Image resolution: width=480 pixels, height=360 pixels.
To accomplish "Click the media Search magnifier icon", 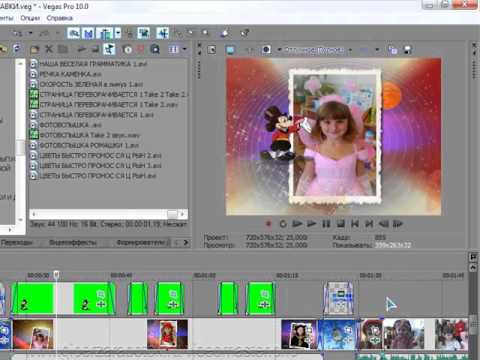I will [155, 50].
